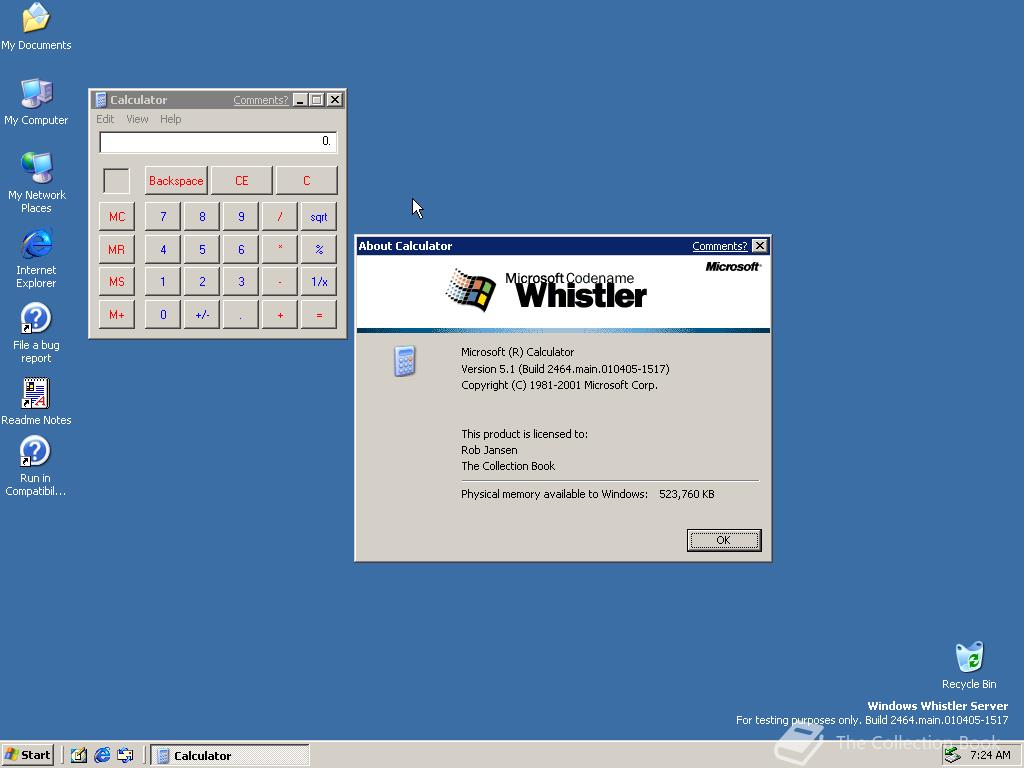Launch Internet Explorer from desktop
Screen dimensions: 1024x768
coord(36,258)
